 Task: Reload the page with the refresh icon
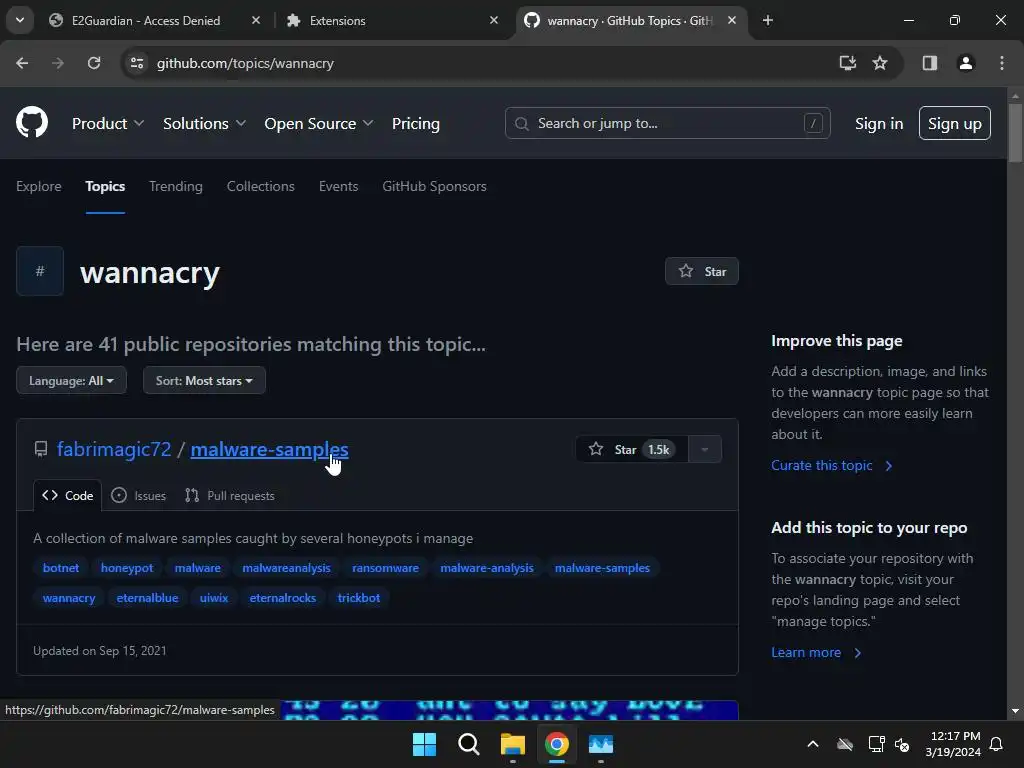(94, 63)
